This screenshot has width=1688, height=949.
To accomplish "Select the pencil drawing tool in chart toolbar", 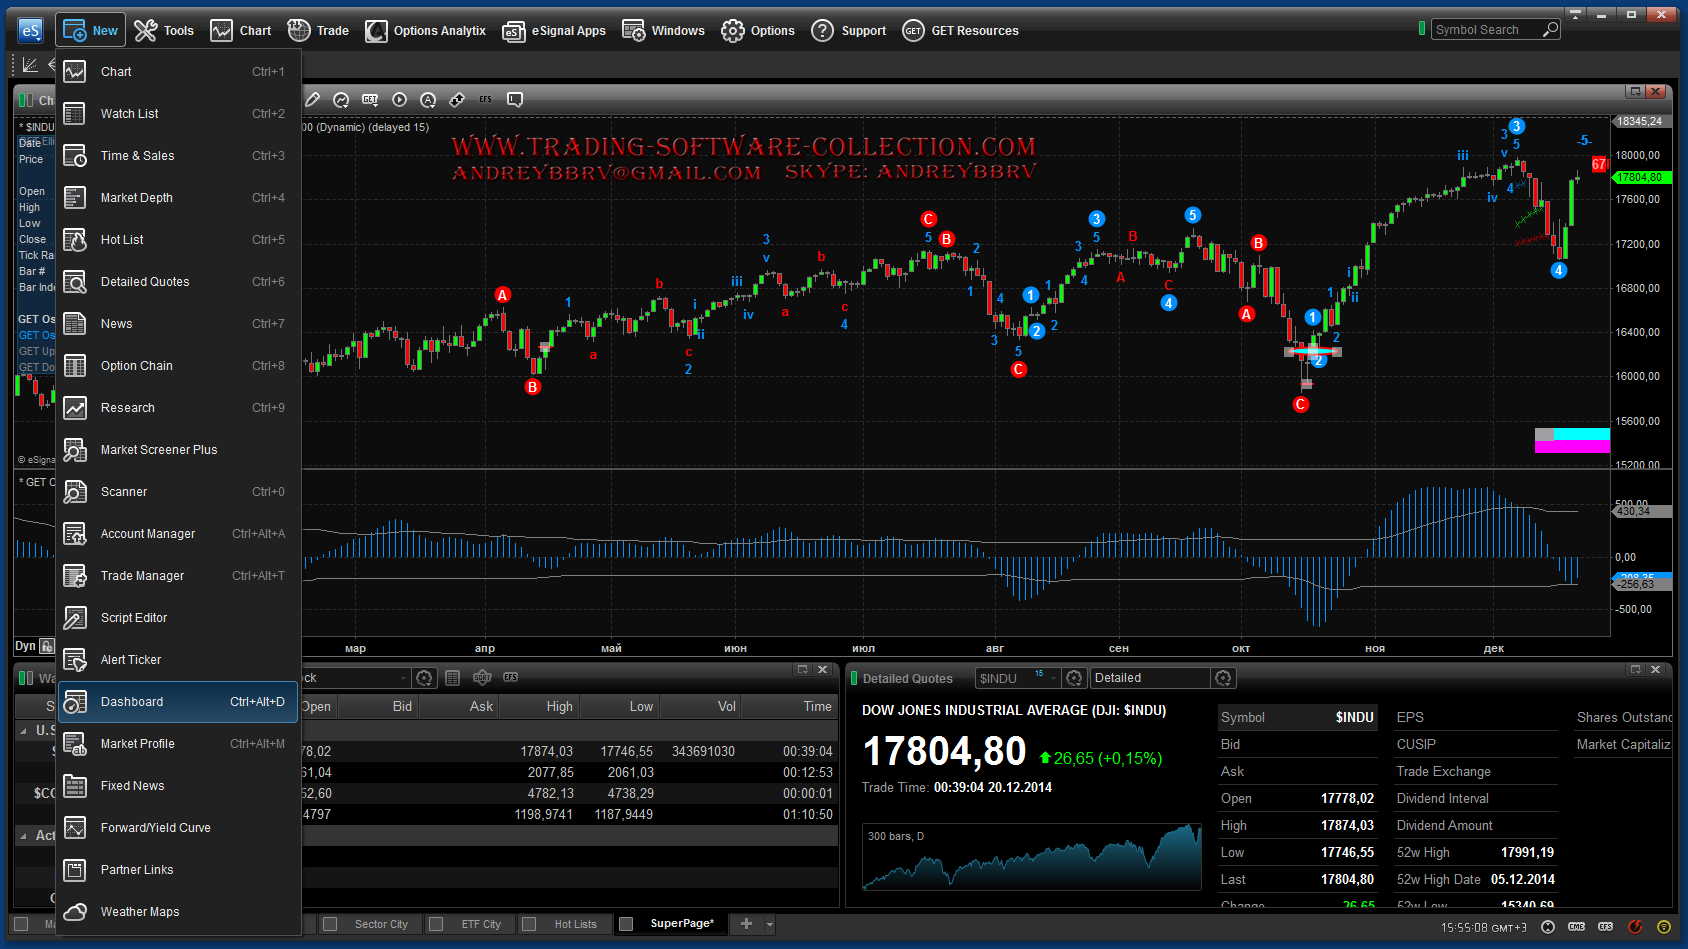I will coord(313,100).
